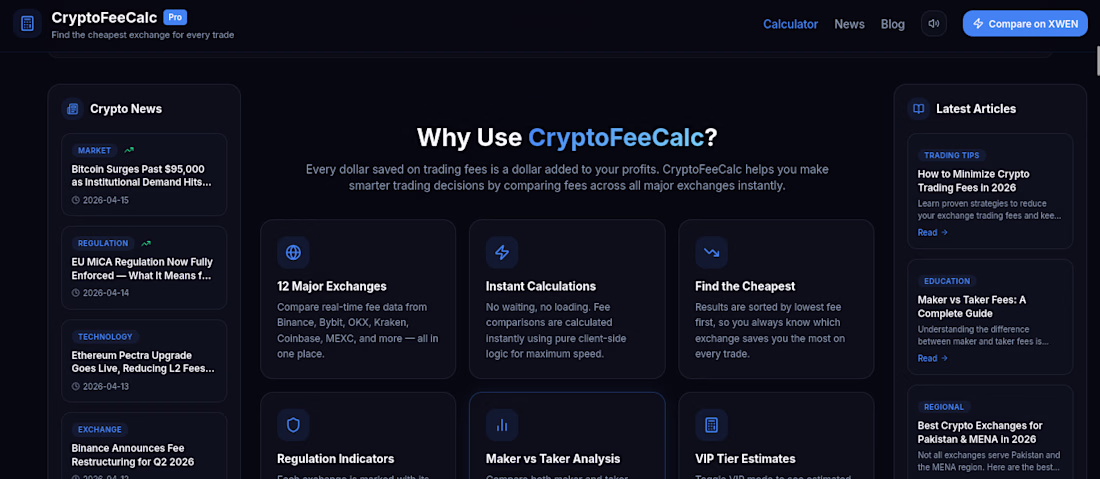
Task: Open EU MiCA Regulation news article
Action: (143, 268)
